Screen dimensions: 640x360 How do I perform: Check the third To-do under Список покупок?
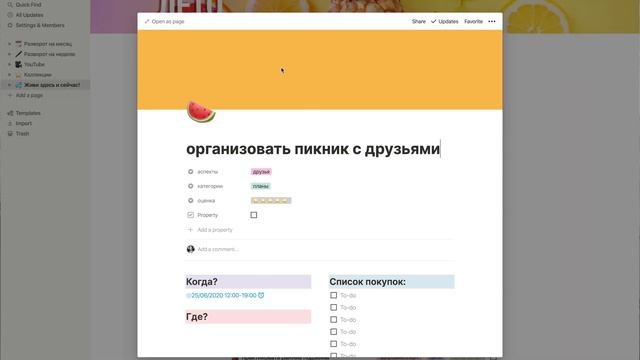click(333, 320)
